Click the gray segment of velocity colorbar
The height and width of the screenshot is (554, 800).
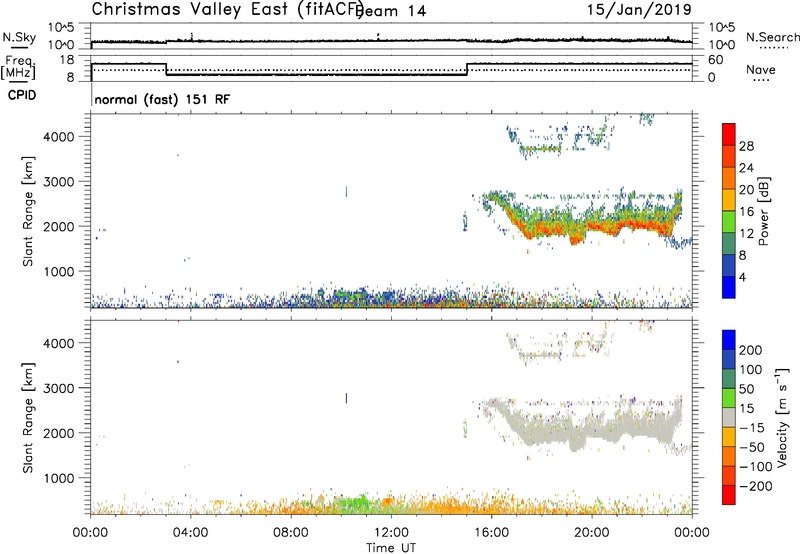coord(729,417)
